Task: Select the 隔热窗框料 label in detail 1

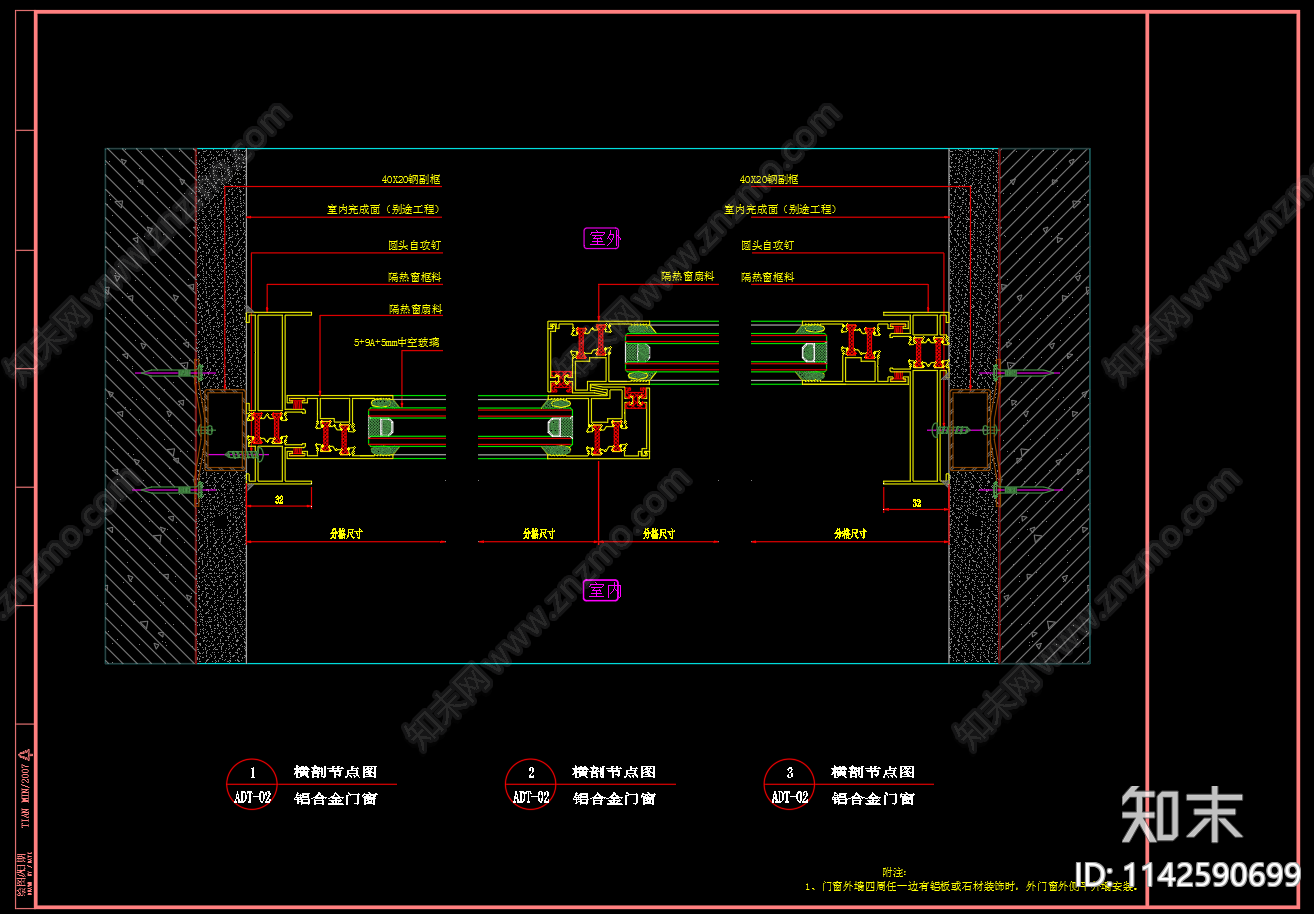Action: click(416, 277)
